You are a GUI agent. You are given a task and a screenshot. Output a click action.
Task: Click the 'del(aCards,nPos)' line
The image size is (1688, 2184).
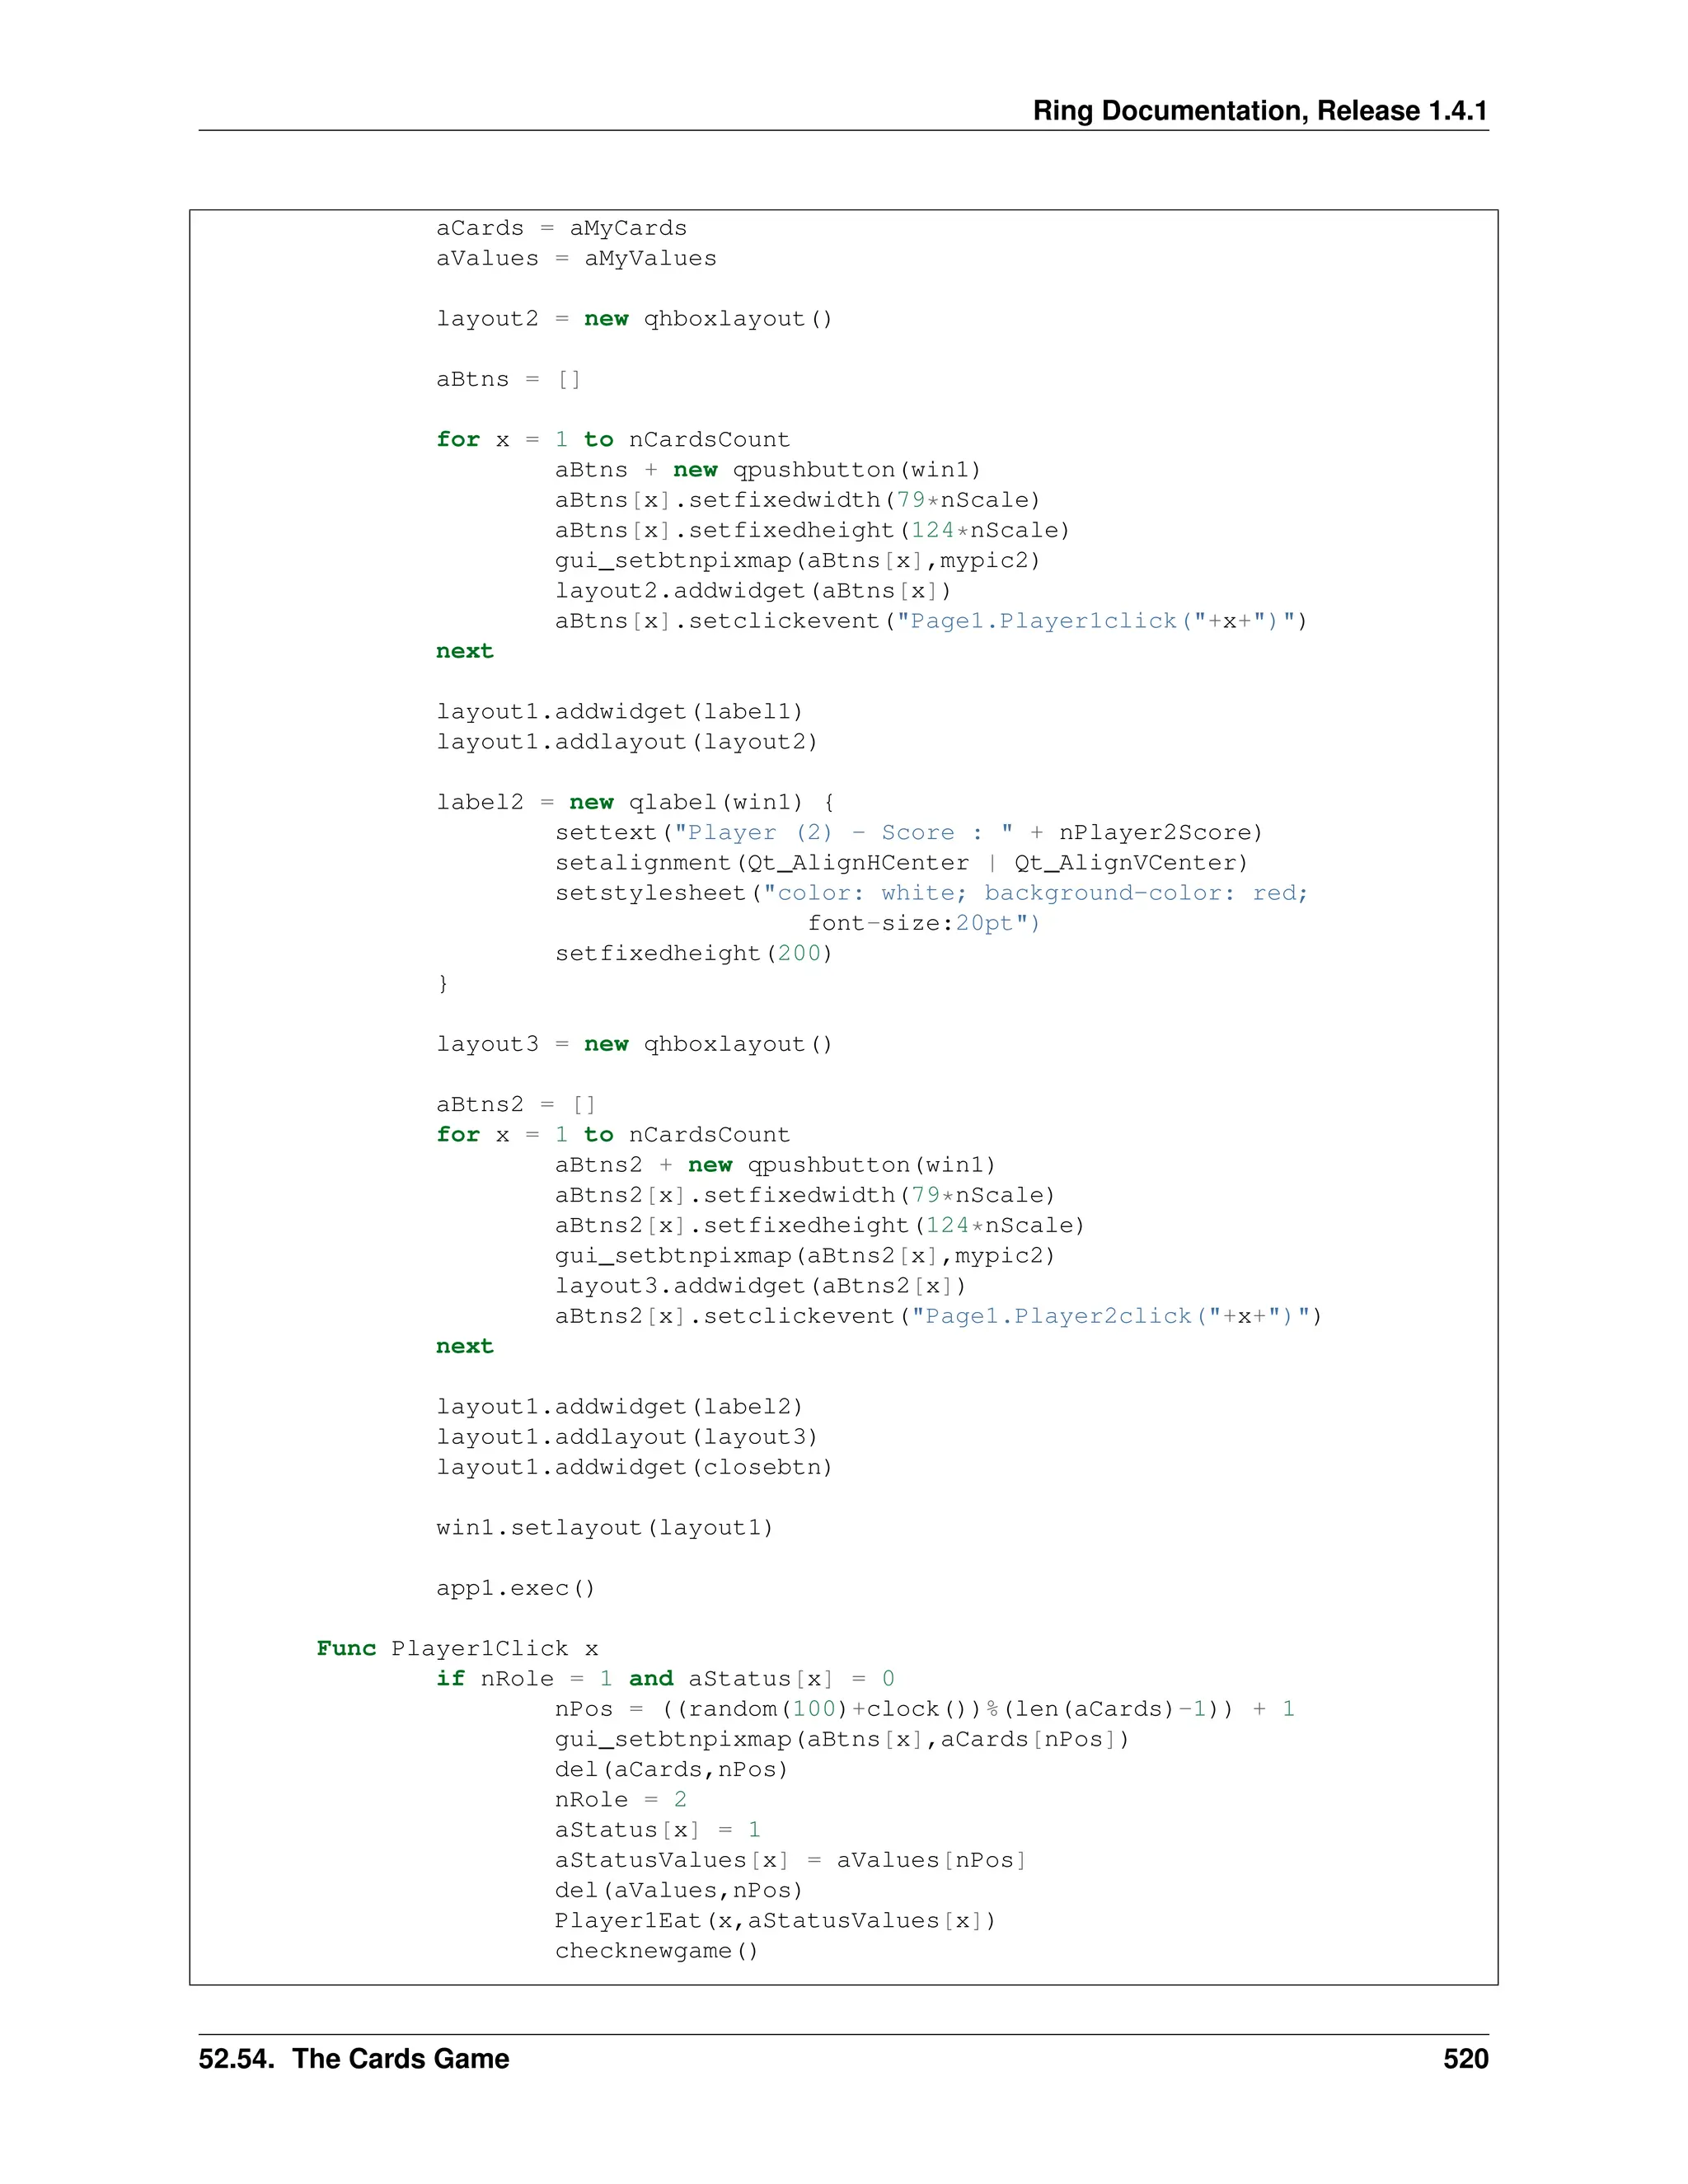tap(671, 1769)
